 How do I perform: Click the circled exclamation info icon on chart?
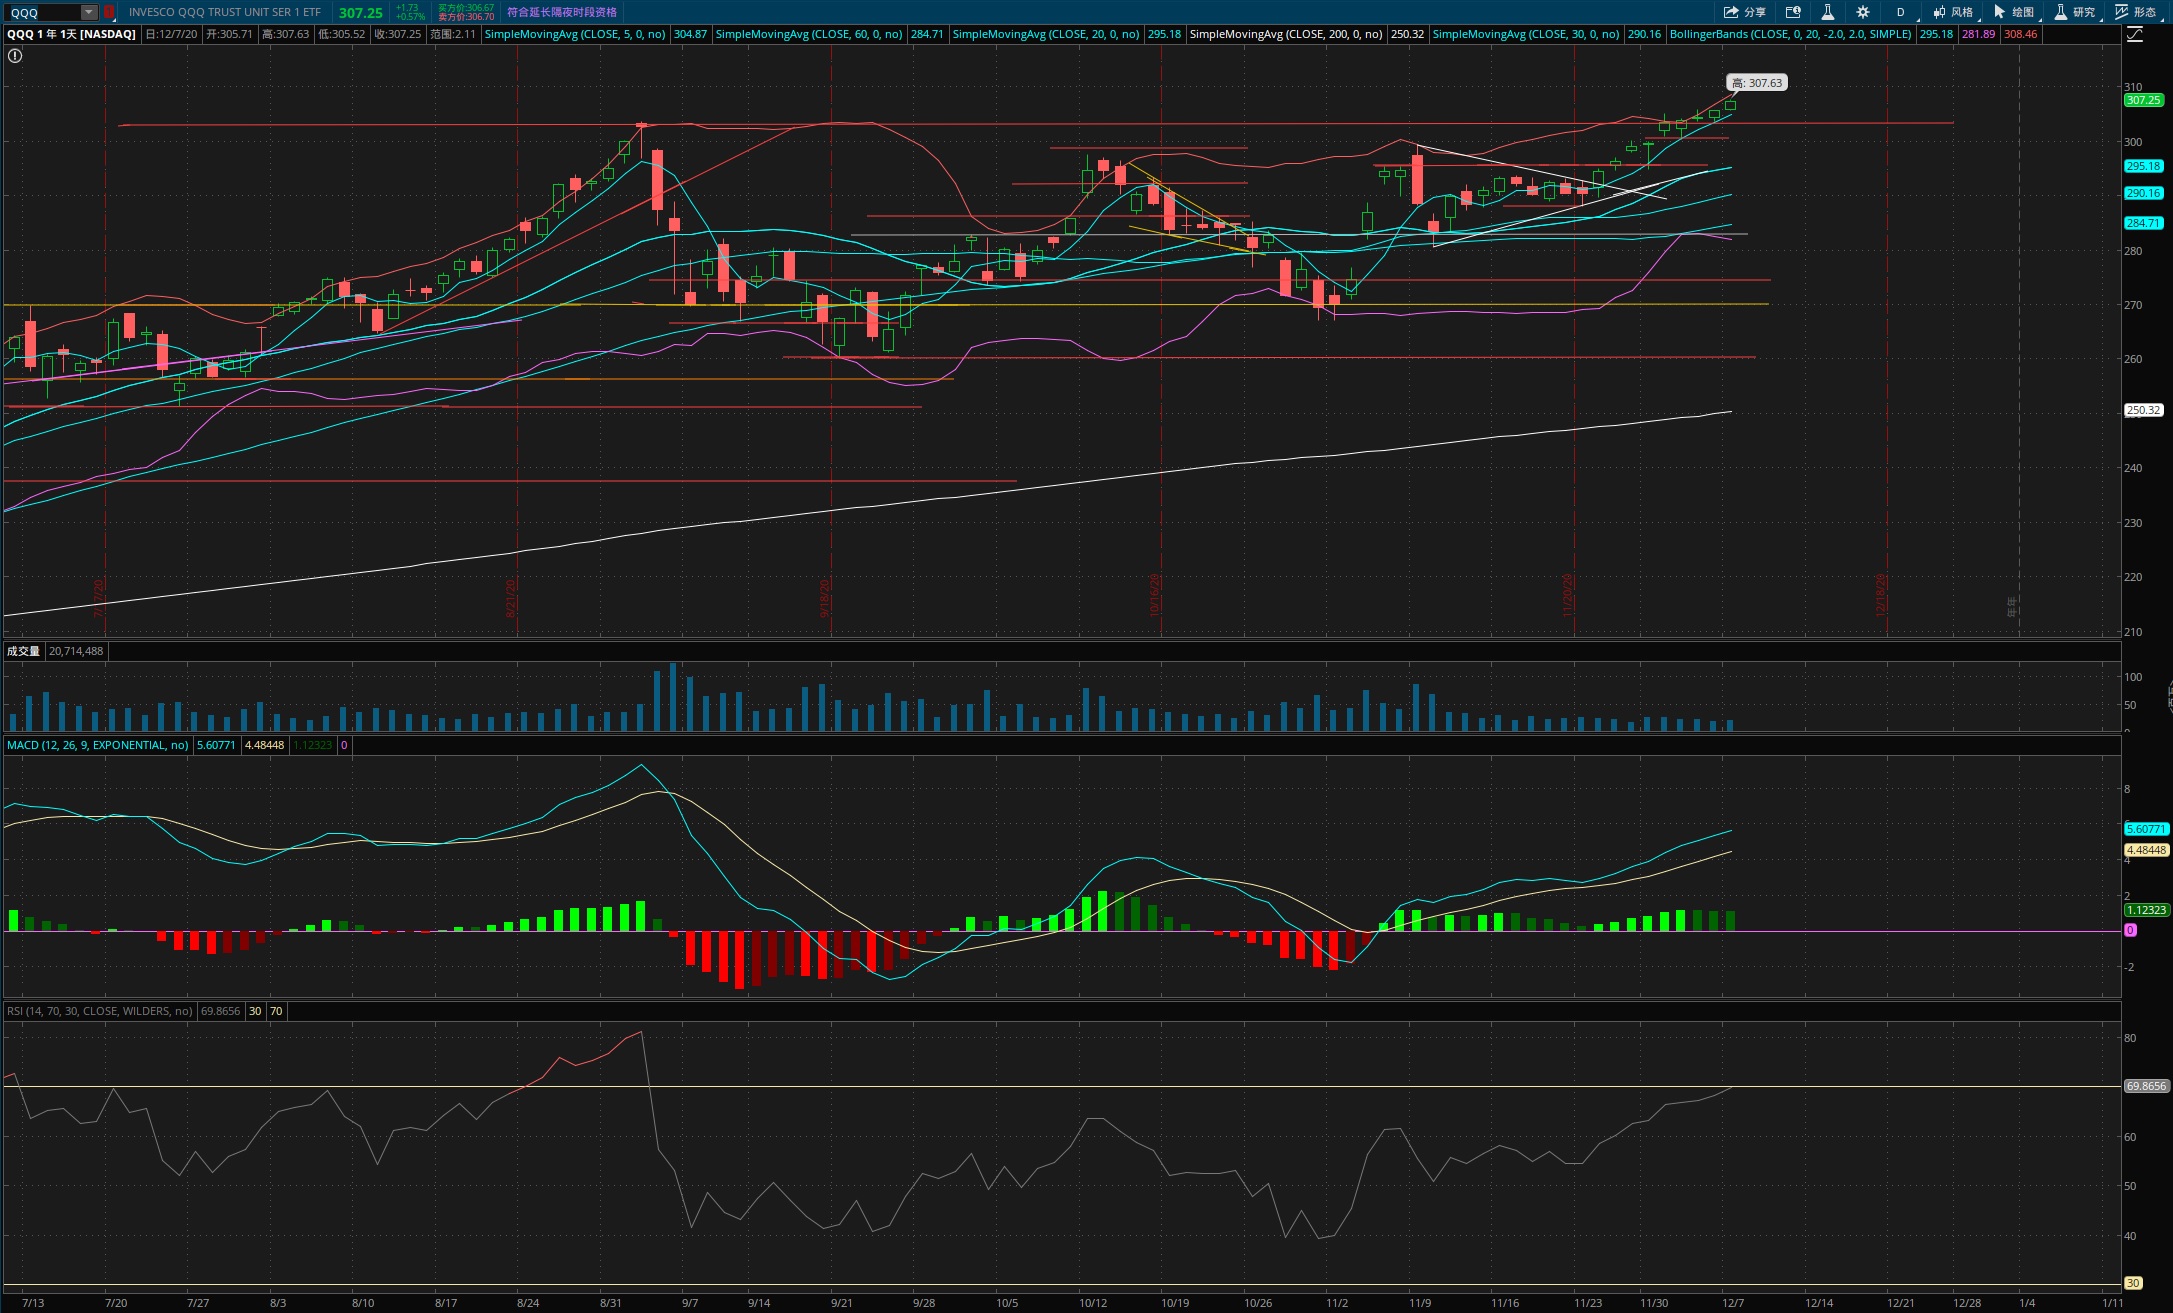coord(15,56)
